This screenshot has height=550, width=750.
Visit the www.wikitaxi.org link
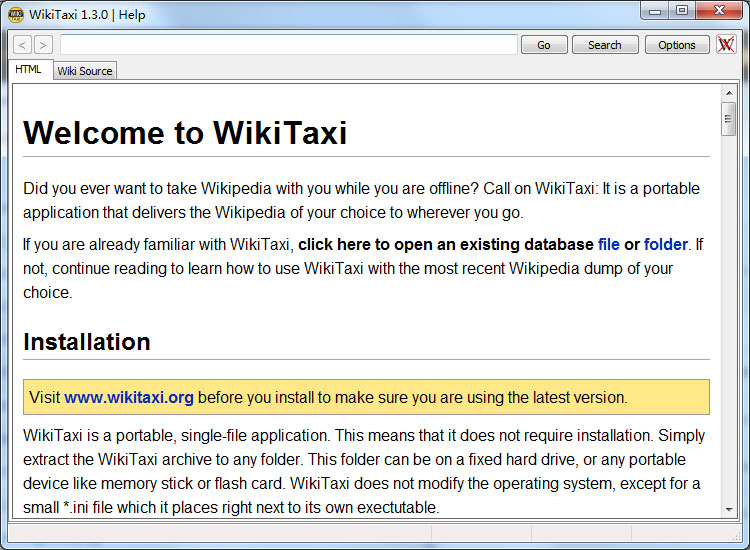(x=129, y=397)
